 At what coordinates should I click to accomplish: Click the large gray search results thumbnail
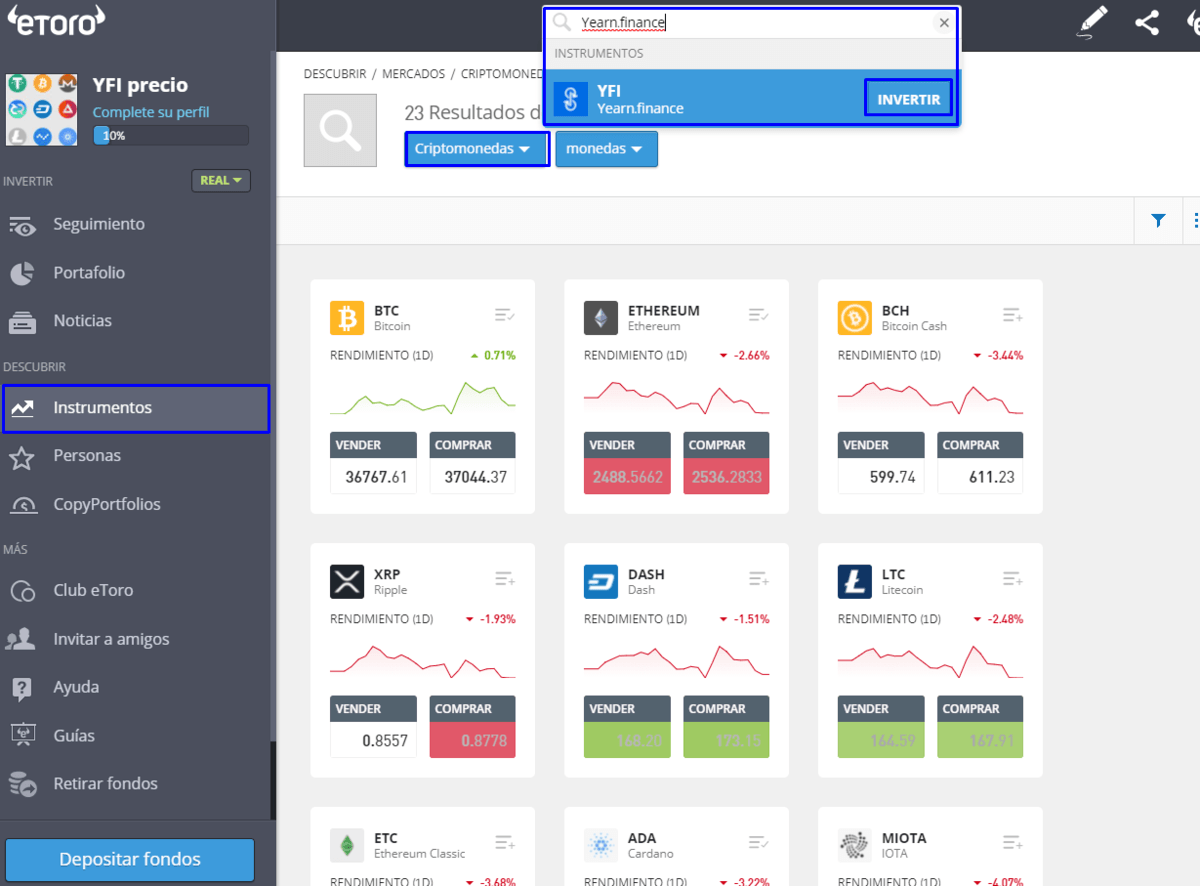coord(340,130)
